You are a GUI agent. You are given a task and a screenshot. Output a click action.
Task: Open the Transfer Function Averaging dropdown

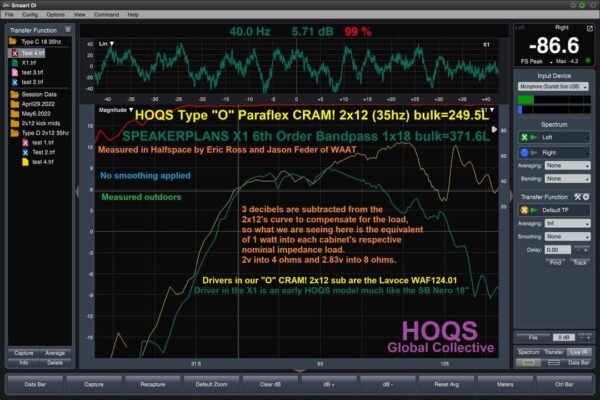pyautogui.click(x=567, y=223)
